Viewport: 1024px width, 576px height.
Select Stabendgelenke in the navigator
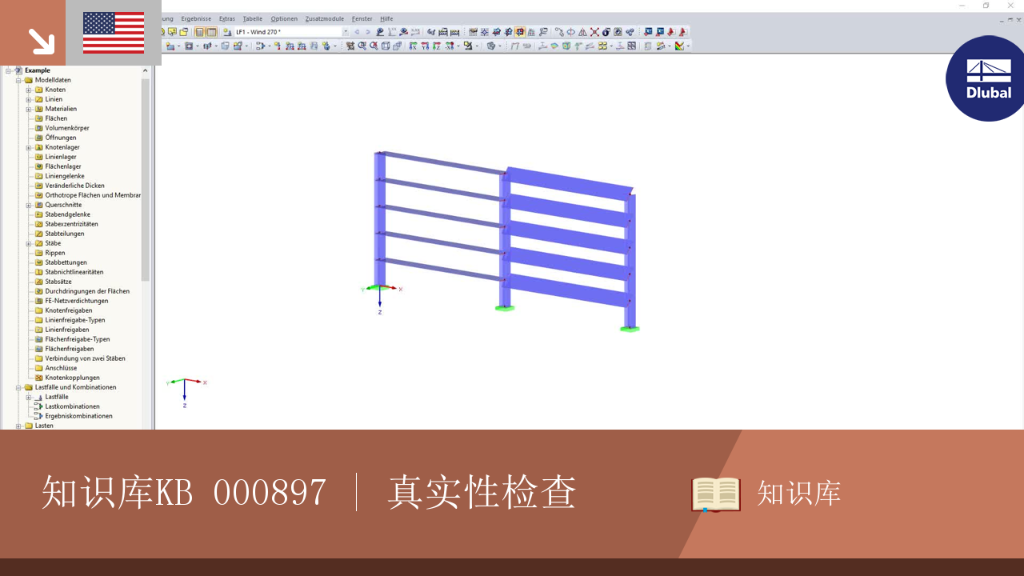pyautogui.click(x=67, y=214)
